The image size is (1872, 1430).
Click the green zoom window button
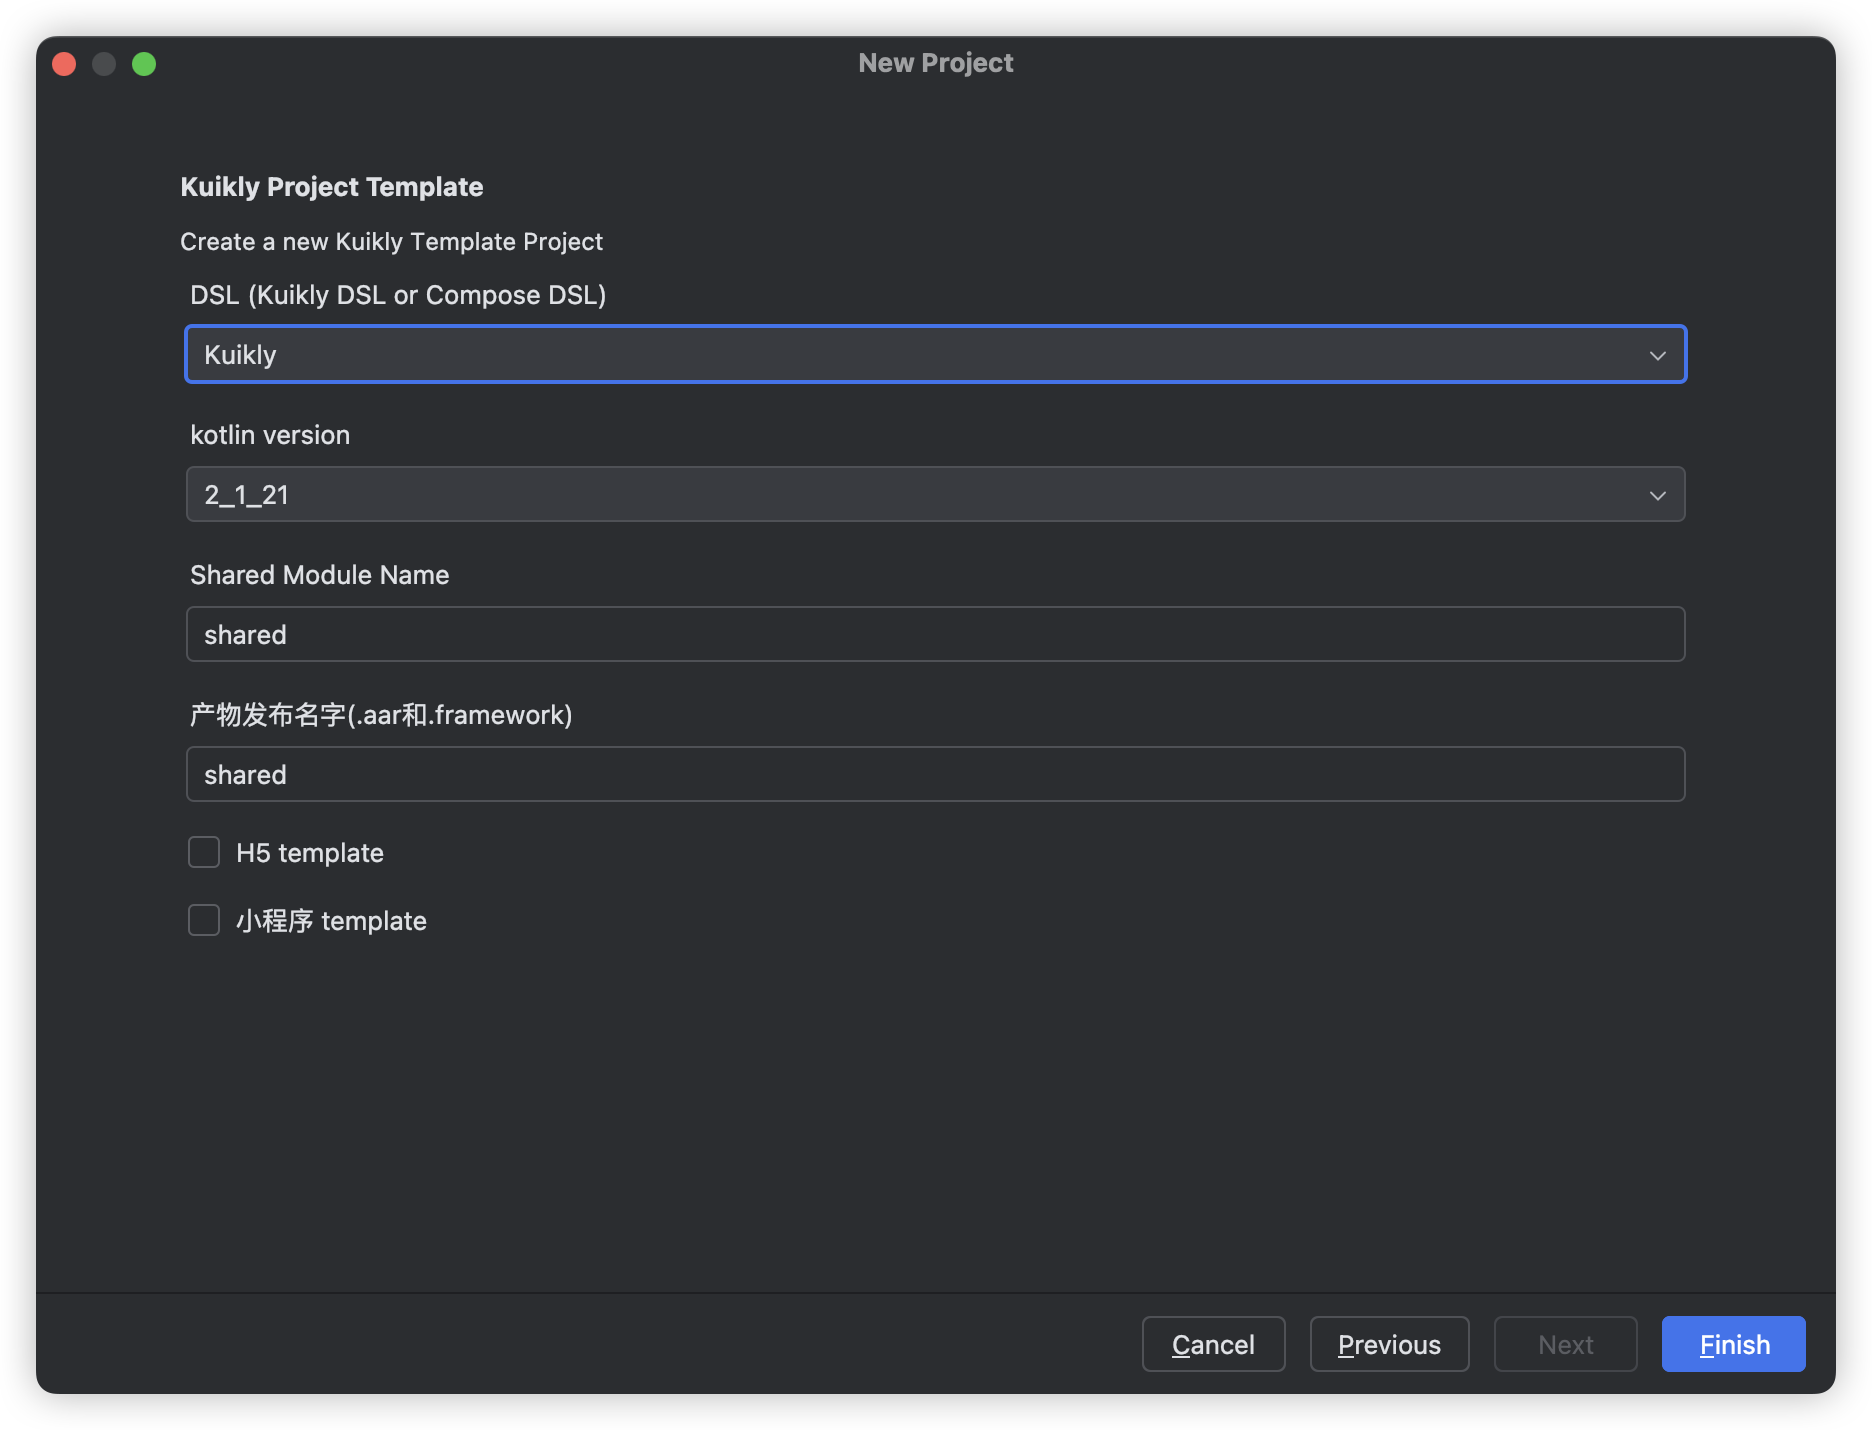(x=144, y=64)
